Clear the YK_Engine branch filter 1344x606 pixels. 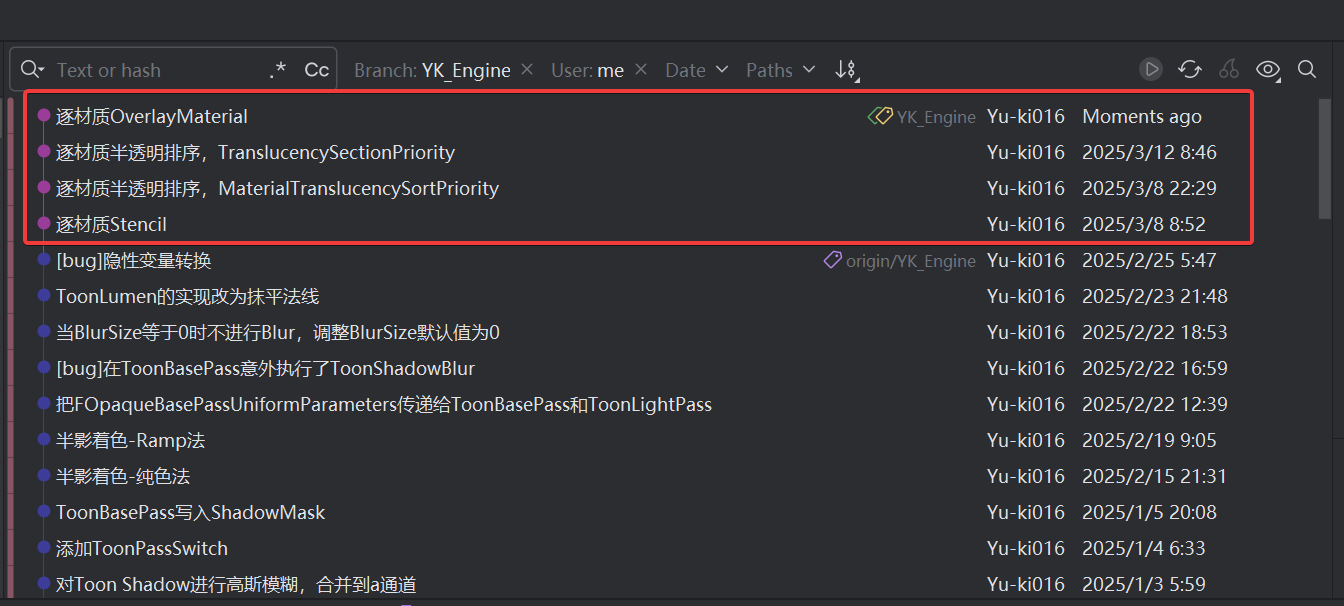click(529, 70)
